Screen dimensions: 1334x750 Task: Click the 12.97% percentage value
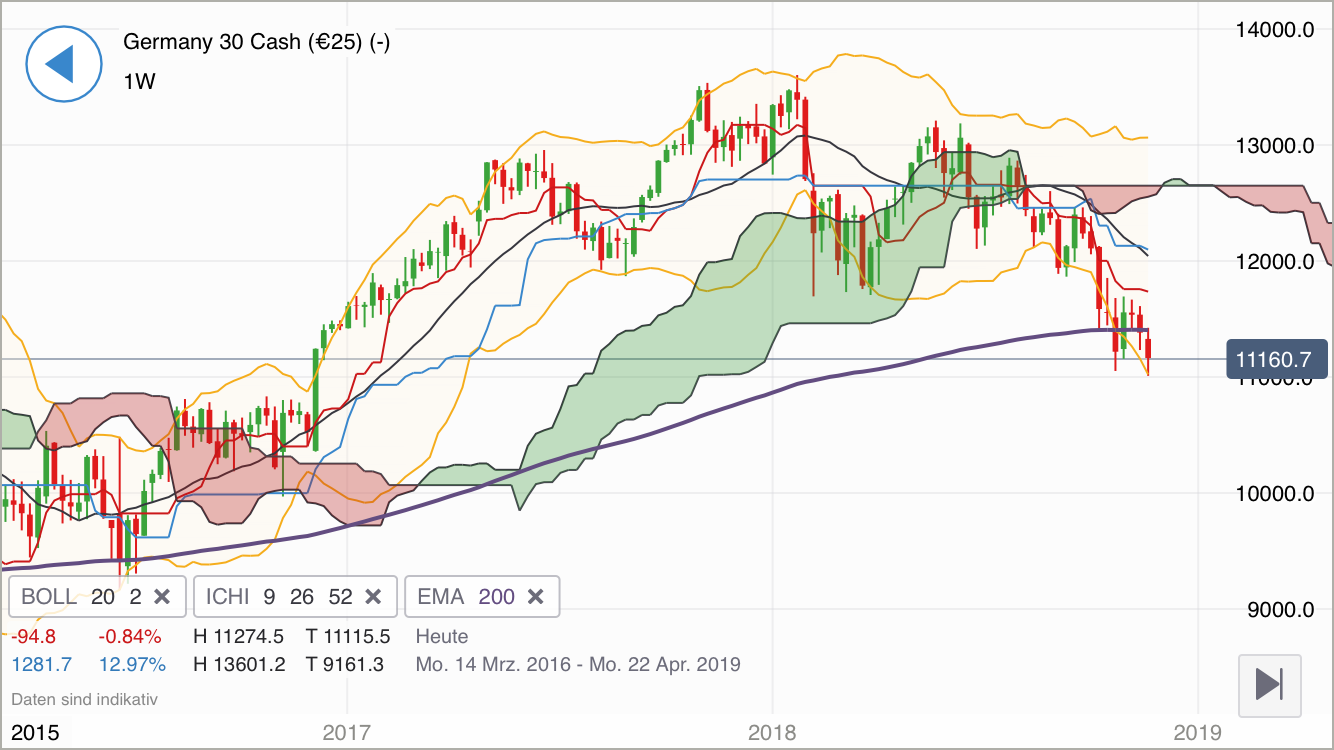[131, 664]
